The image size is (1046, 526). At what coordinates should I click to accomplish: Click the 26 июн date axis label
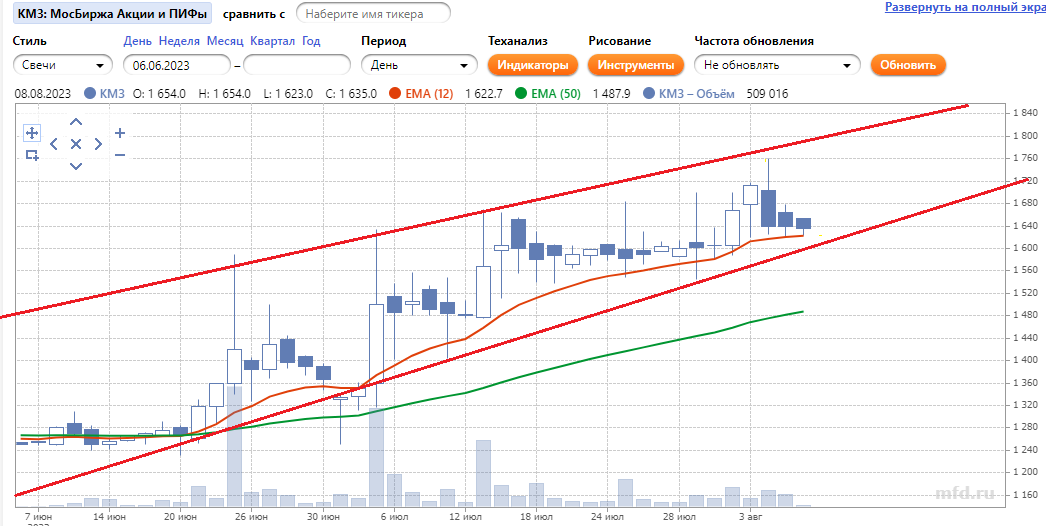point(251,517)
